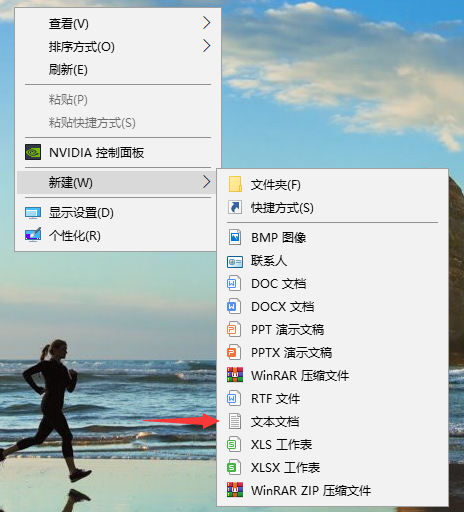Expand the 排序方式(O) submenu arrow
The height and width of the screenshot is (512, 464).
pyautogui.click(x=207, y=46)
